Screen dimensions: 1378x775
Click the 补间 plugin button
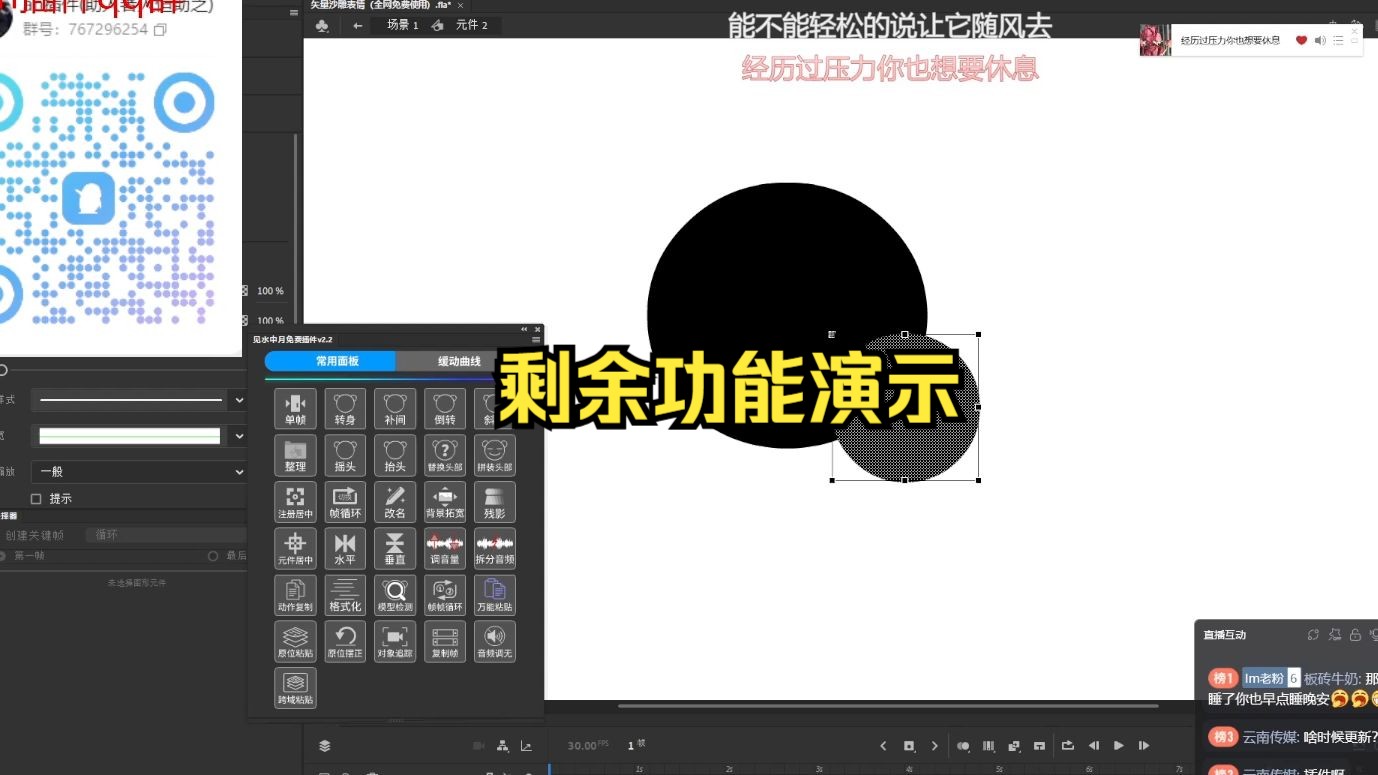395,409
